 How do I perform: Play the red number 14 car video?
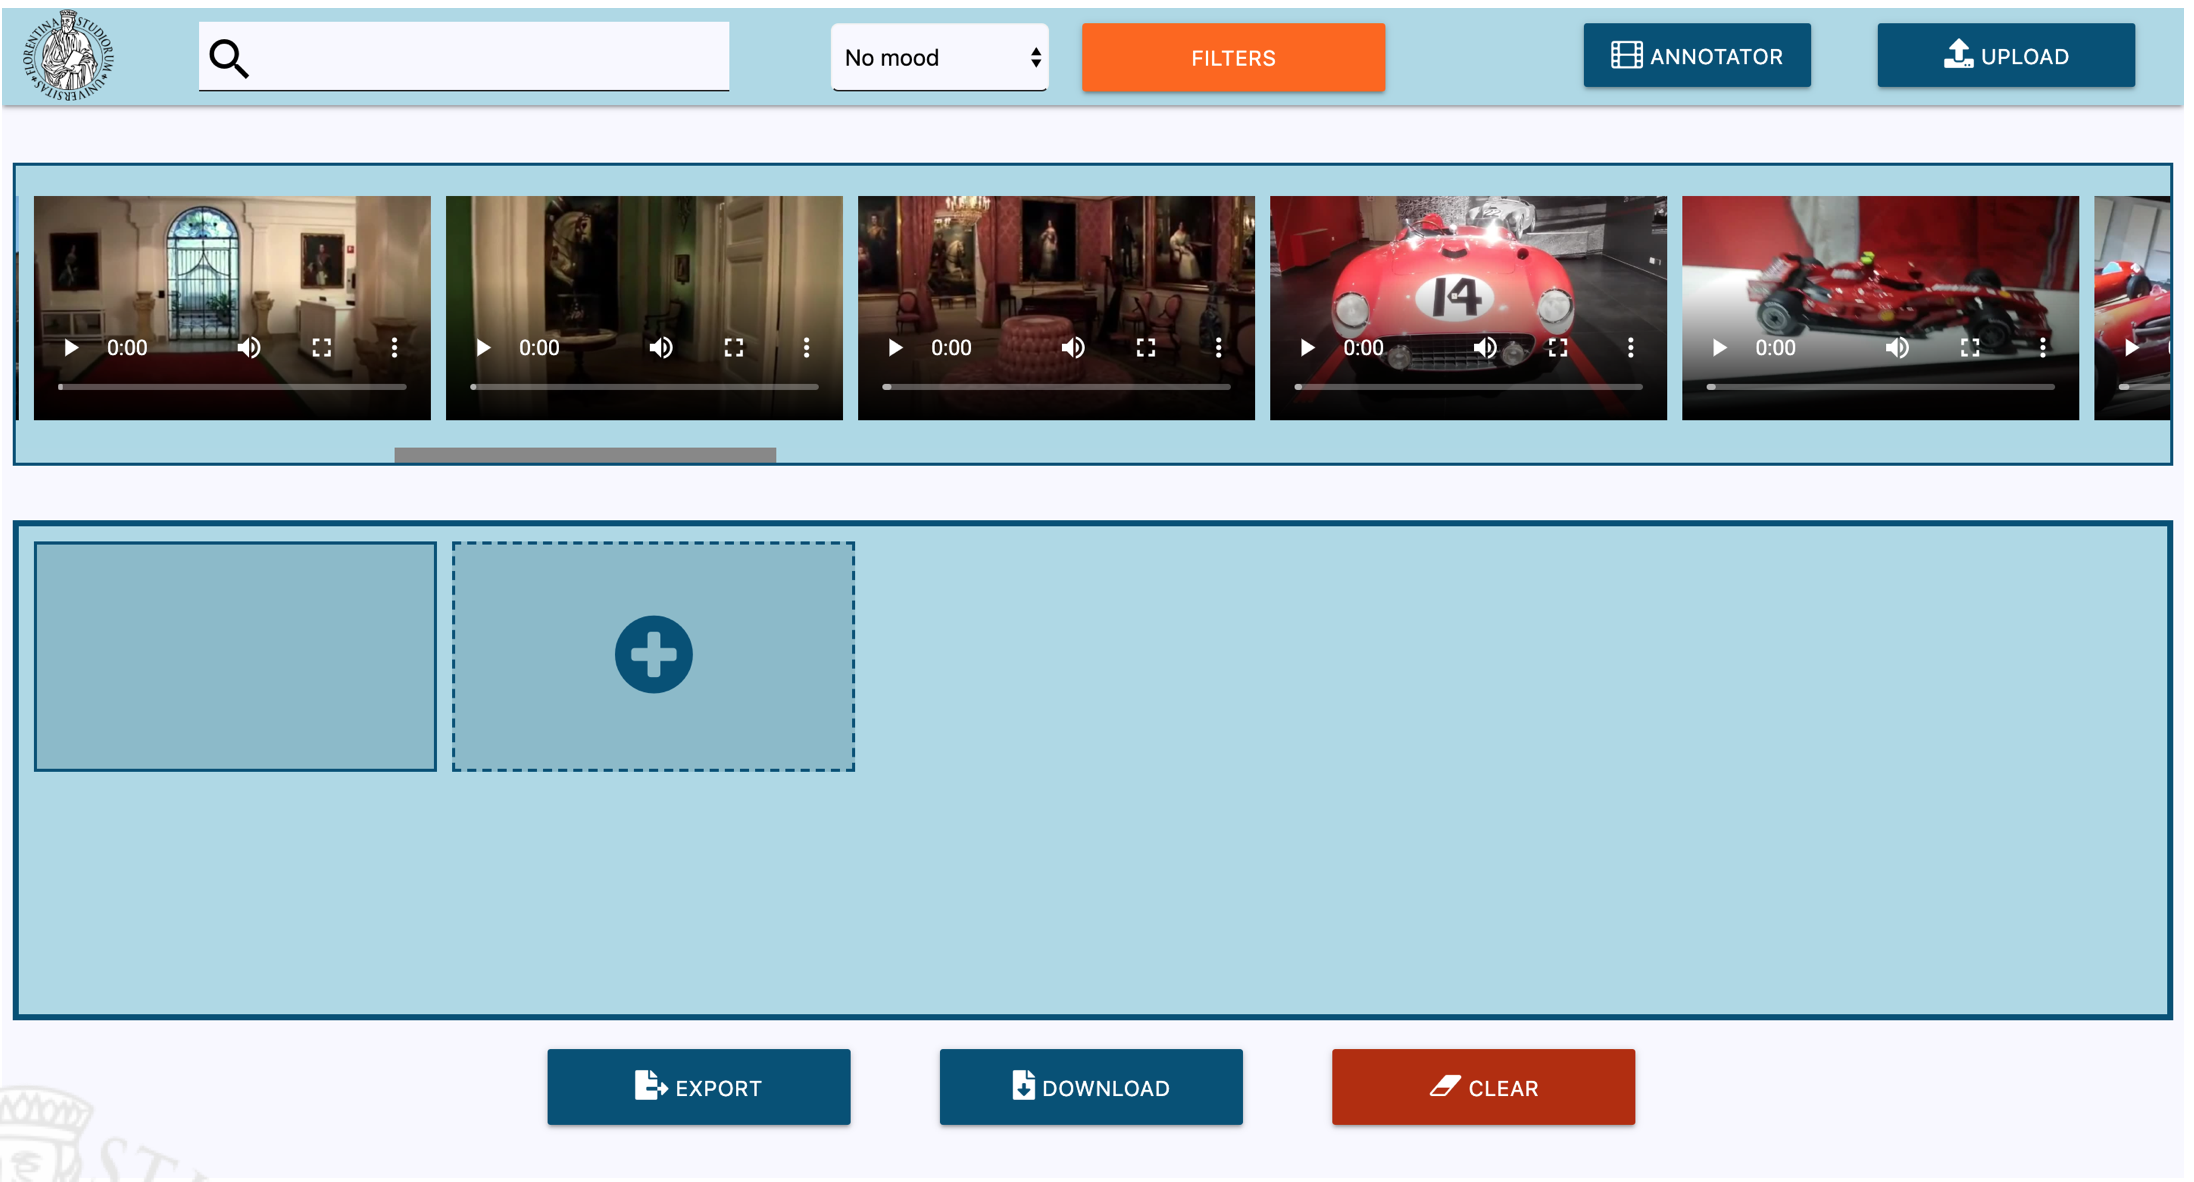pyautogui.click(x=1307, y=348)
